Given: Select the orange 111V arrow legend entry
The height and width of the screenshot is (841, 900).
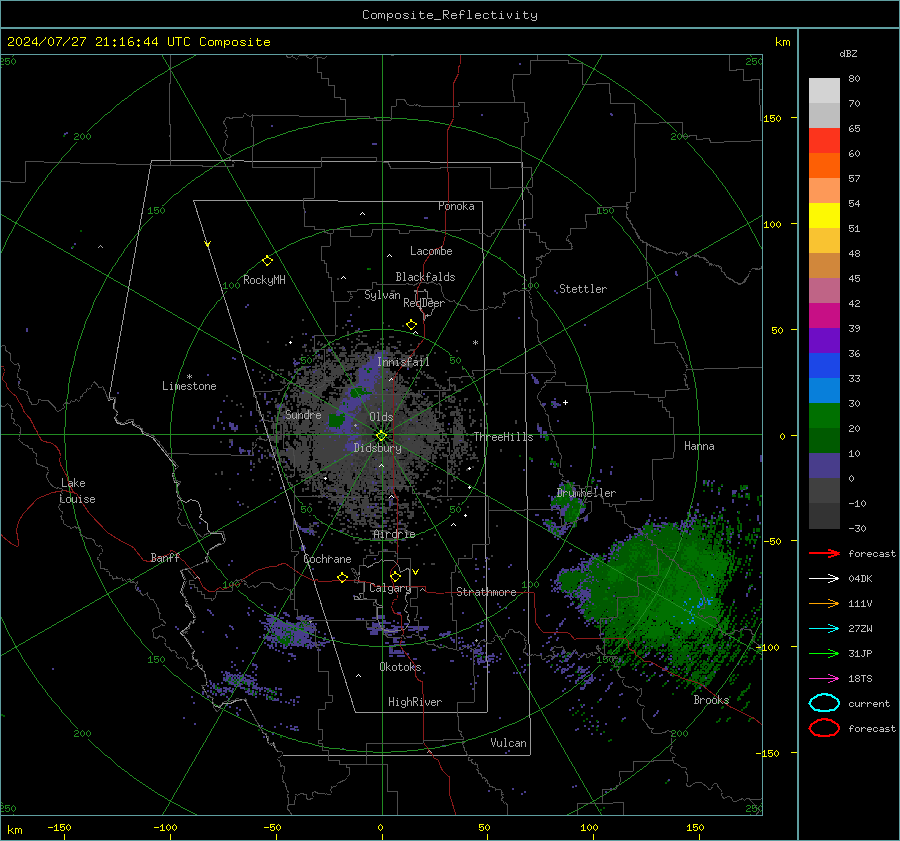Looking at the screenshot, I should 824,603.
